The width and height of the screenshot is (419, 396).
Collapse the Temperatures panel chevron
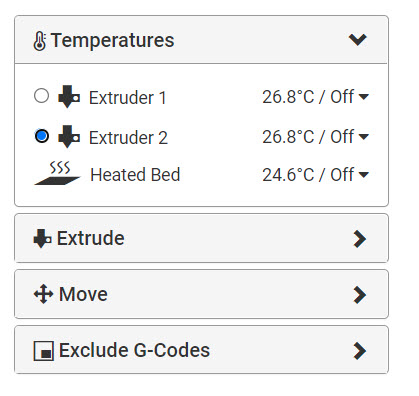pos(358,40)
